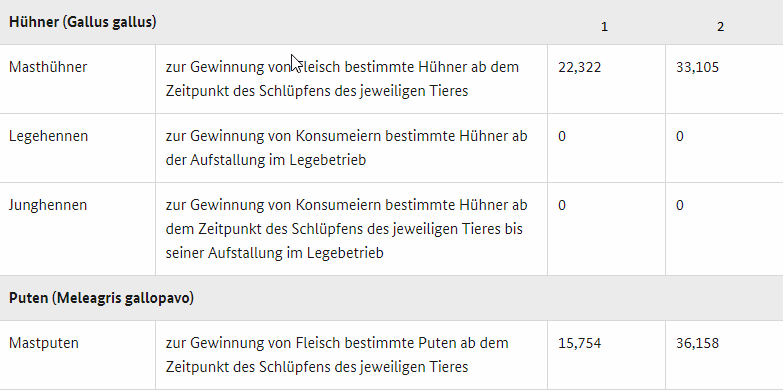Click the Masthühner row label

(x=48, y=67)
